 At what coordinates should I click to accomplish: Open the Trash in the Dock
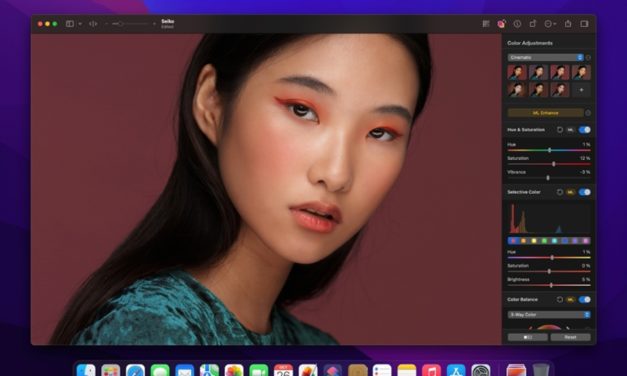pos(541,371)
